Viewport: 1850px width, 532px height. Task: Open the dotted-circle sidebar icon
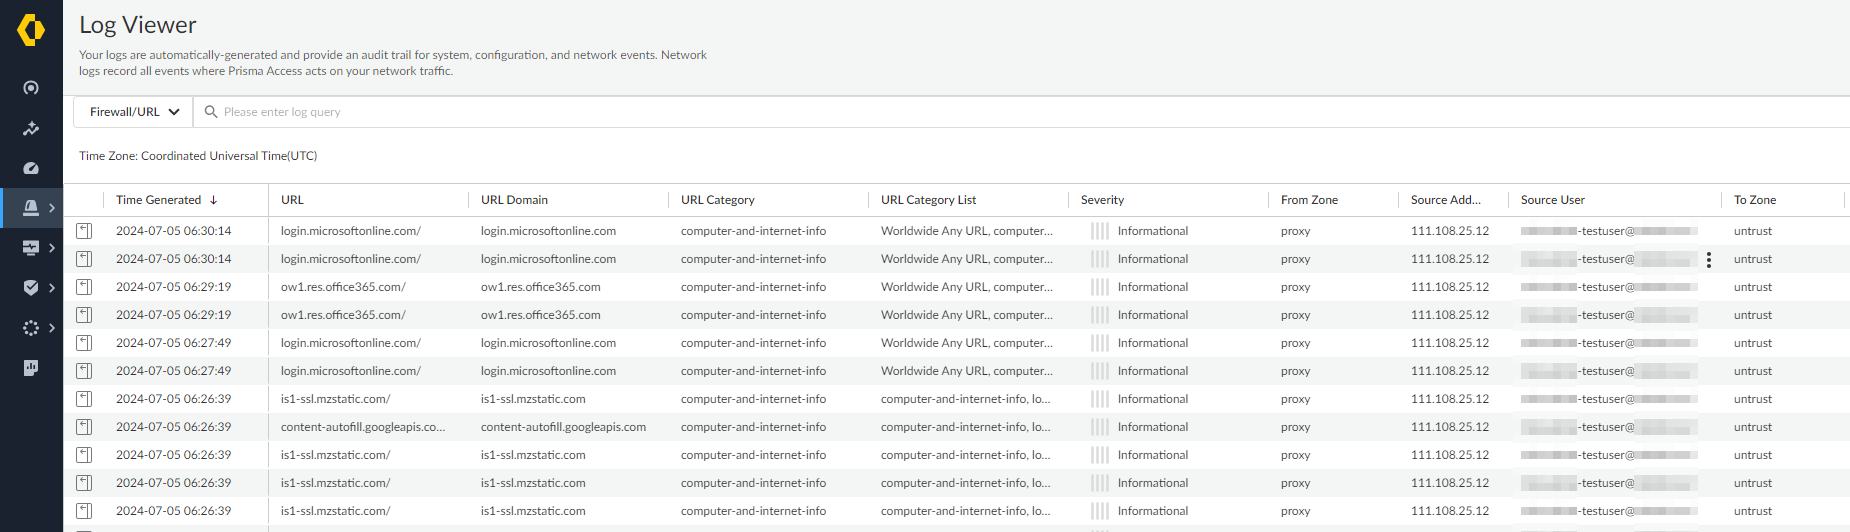31,328
